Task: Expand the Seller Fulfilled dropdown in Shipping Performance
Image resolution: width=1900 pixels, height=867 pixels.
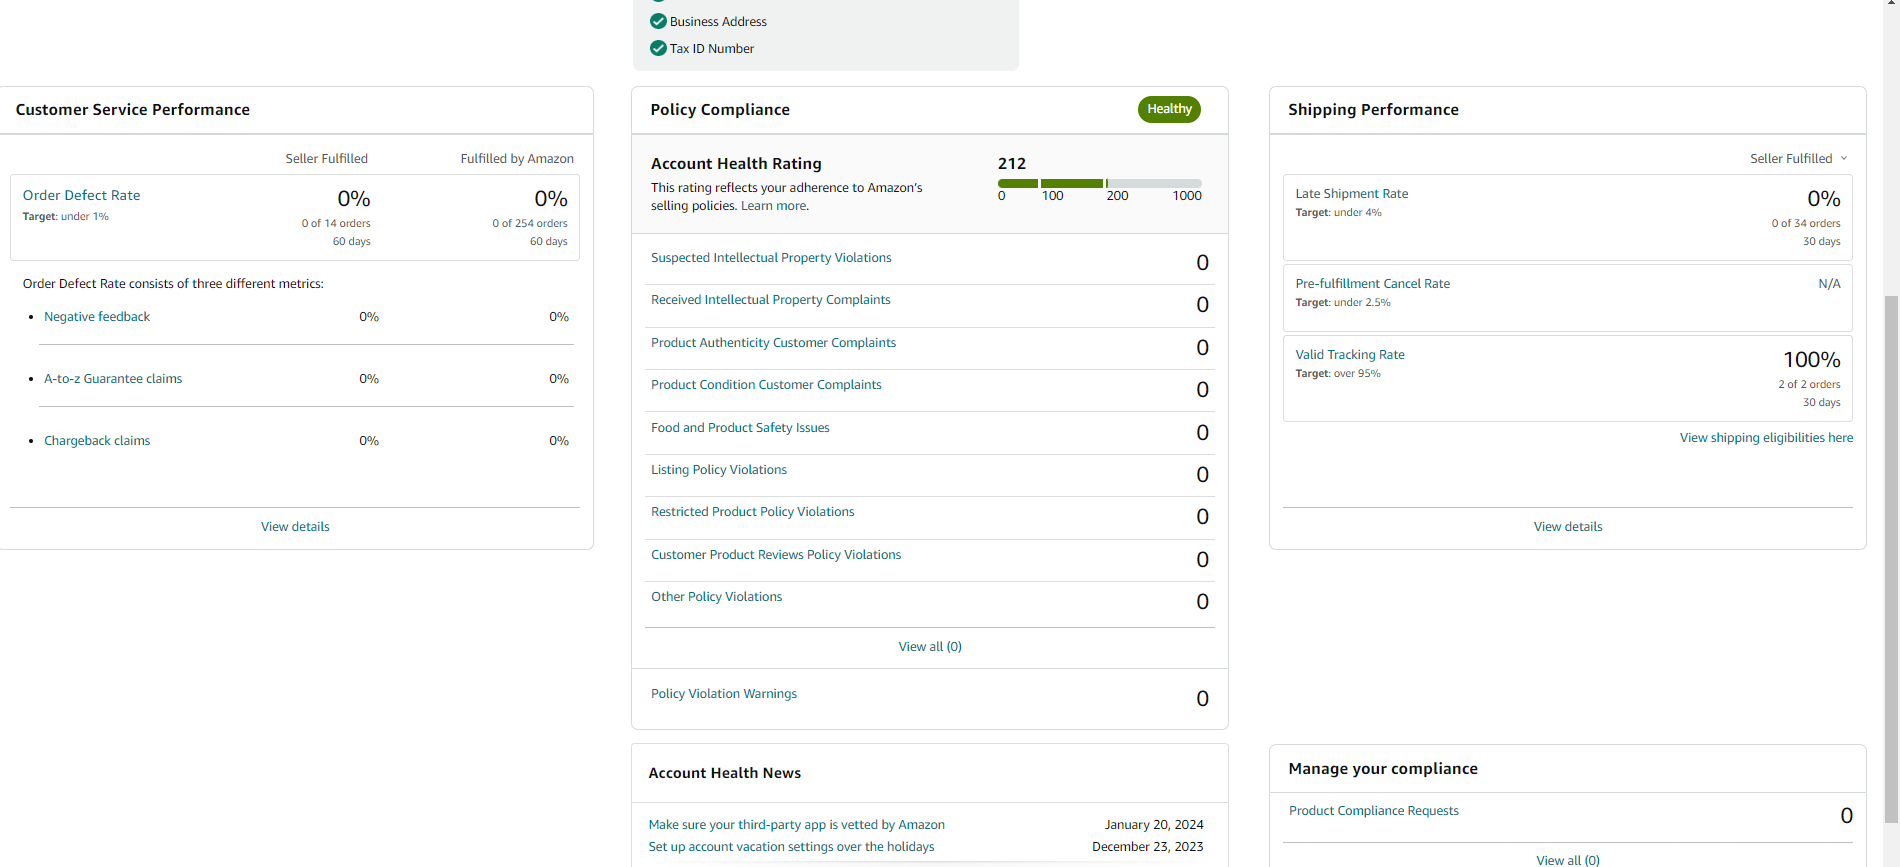Action: pyautogui.click(x=1799, y=158)
